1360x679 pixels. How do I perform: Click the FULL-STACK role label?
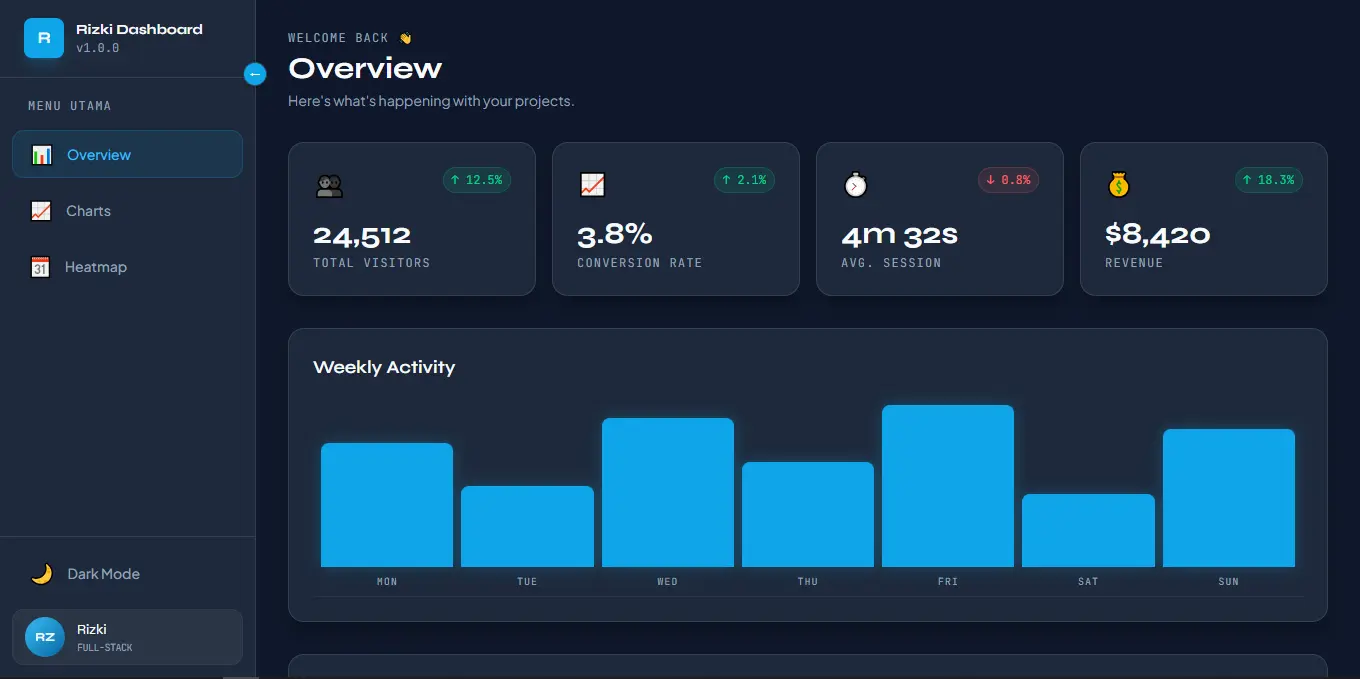point(105,648)
